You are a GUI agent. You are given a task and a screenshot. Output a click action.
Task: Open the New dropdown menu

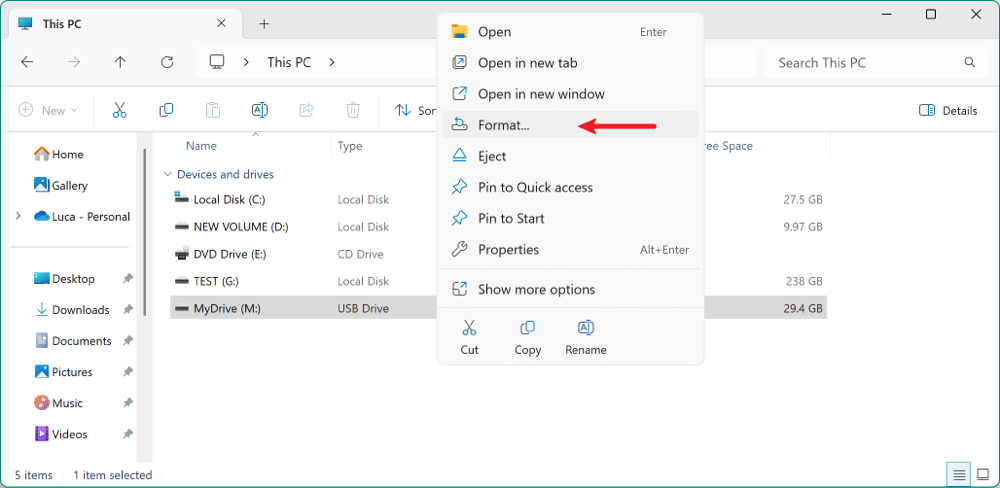(48, 110)
